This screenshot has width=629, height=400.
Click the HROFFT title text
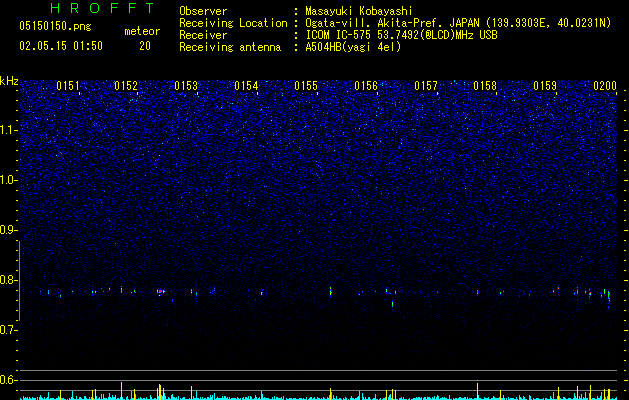(102, 8)
